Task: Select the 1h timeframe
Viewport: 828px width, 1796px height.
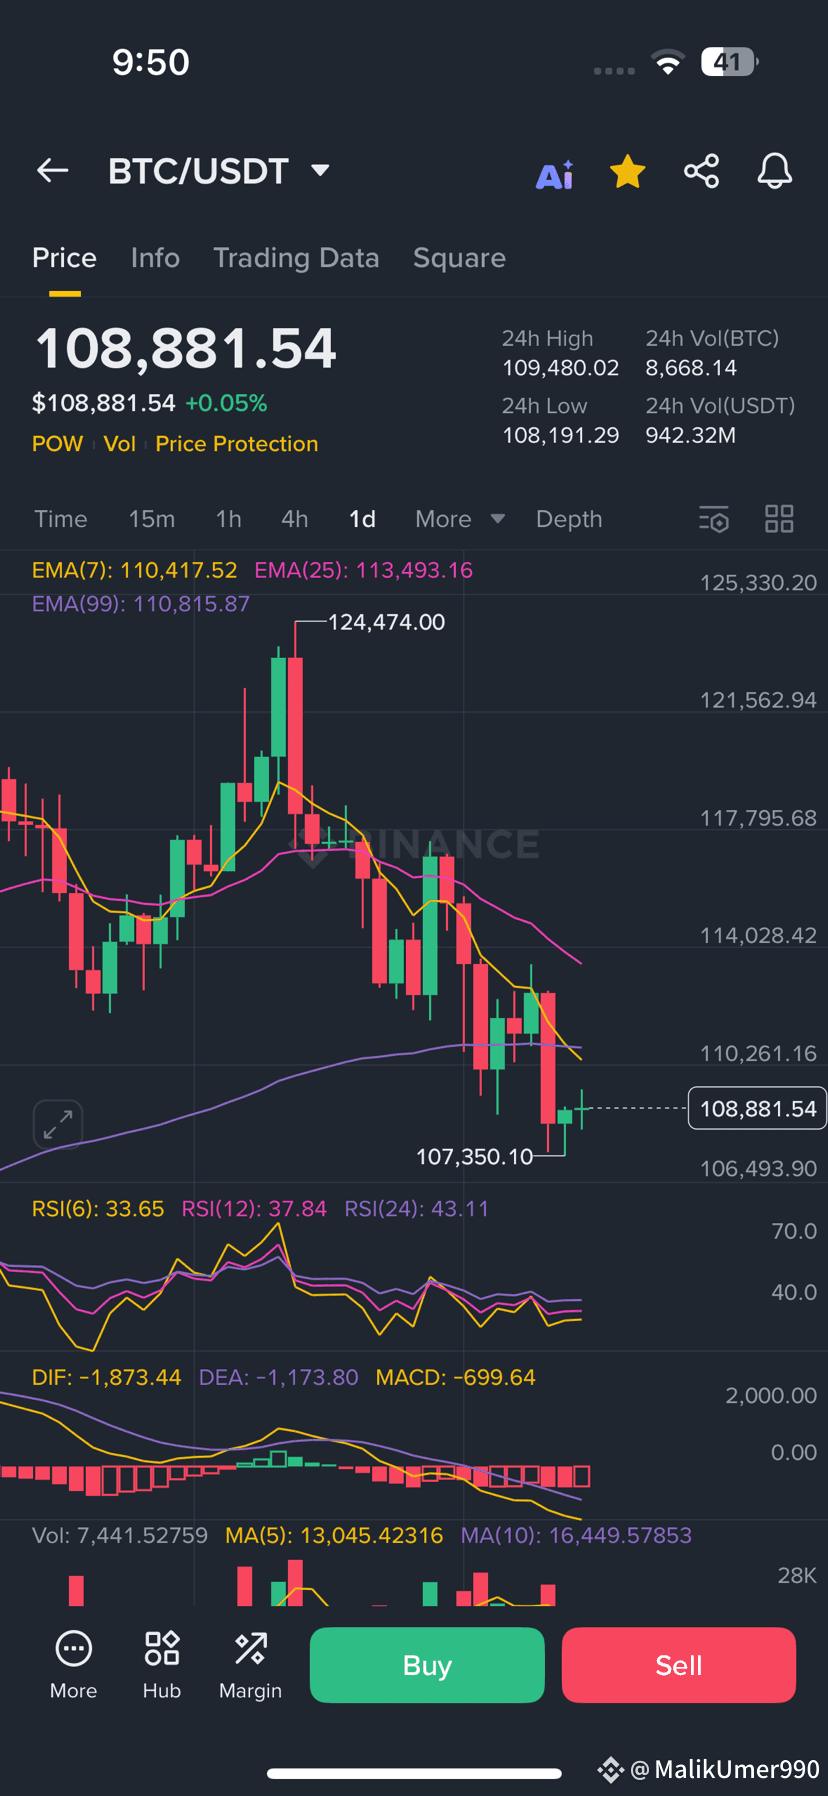Action: 229,519
